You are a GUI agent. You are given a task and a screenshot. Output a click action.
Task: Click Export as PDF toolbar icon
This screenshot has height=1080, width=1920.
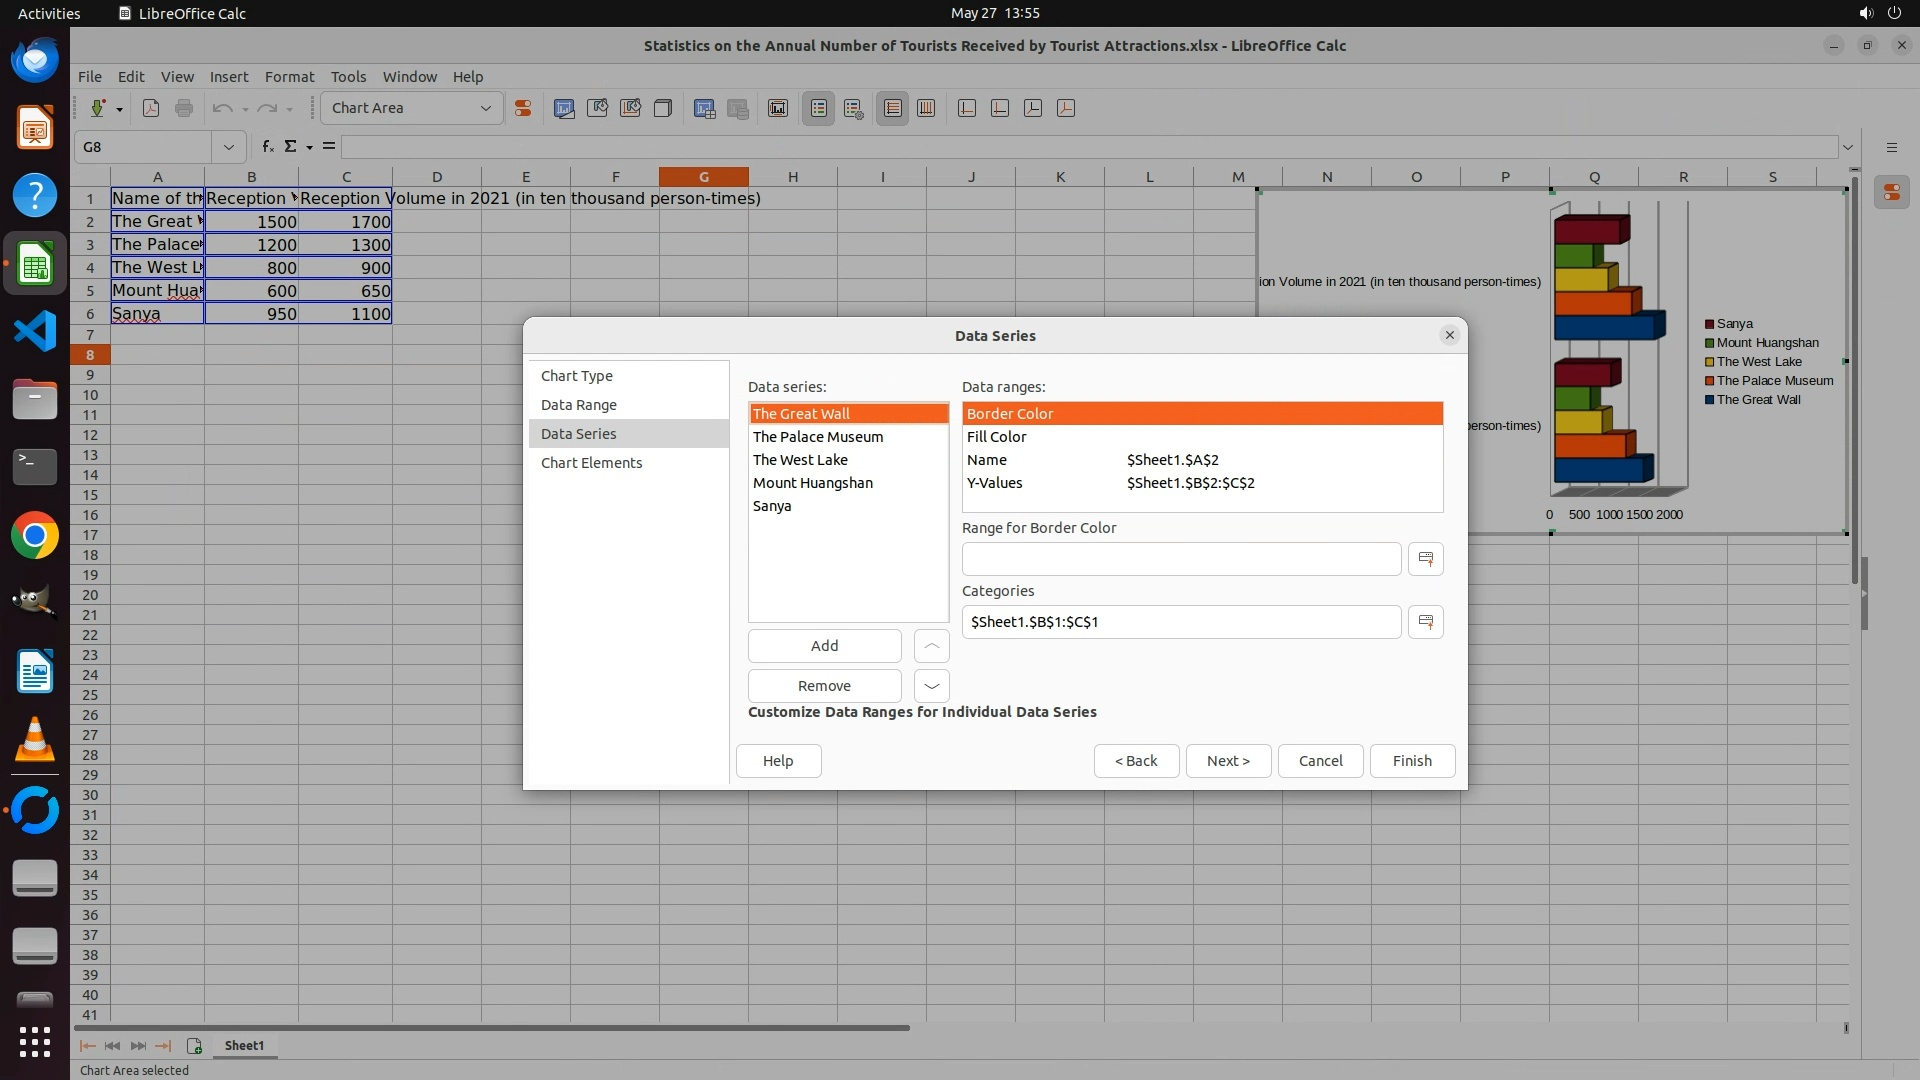(x=151, y=108)
